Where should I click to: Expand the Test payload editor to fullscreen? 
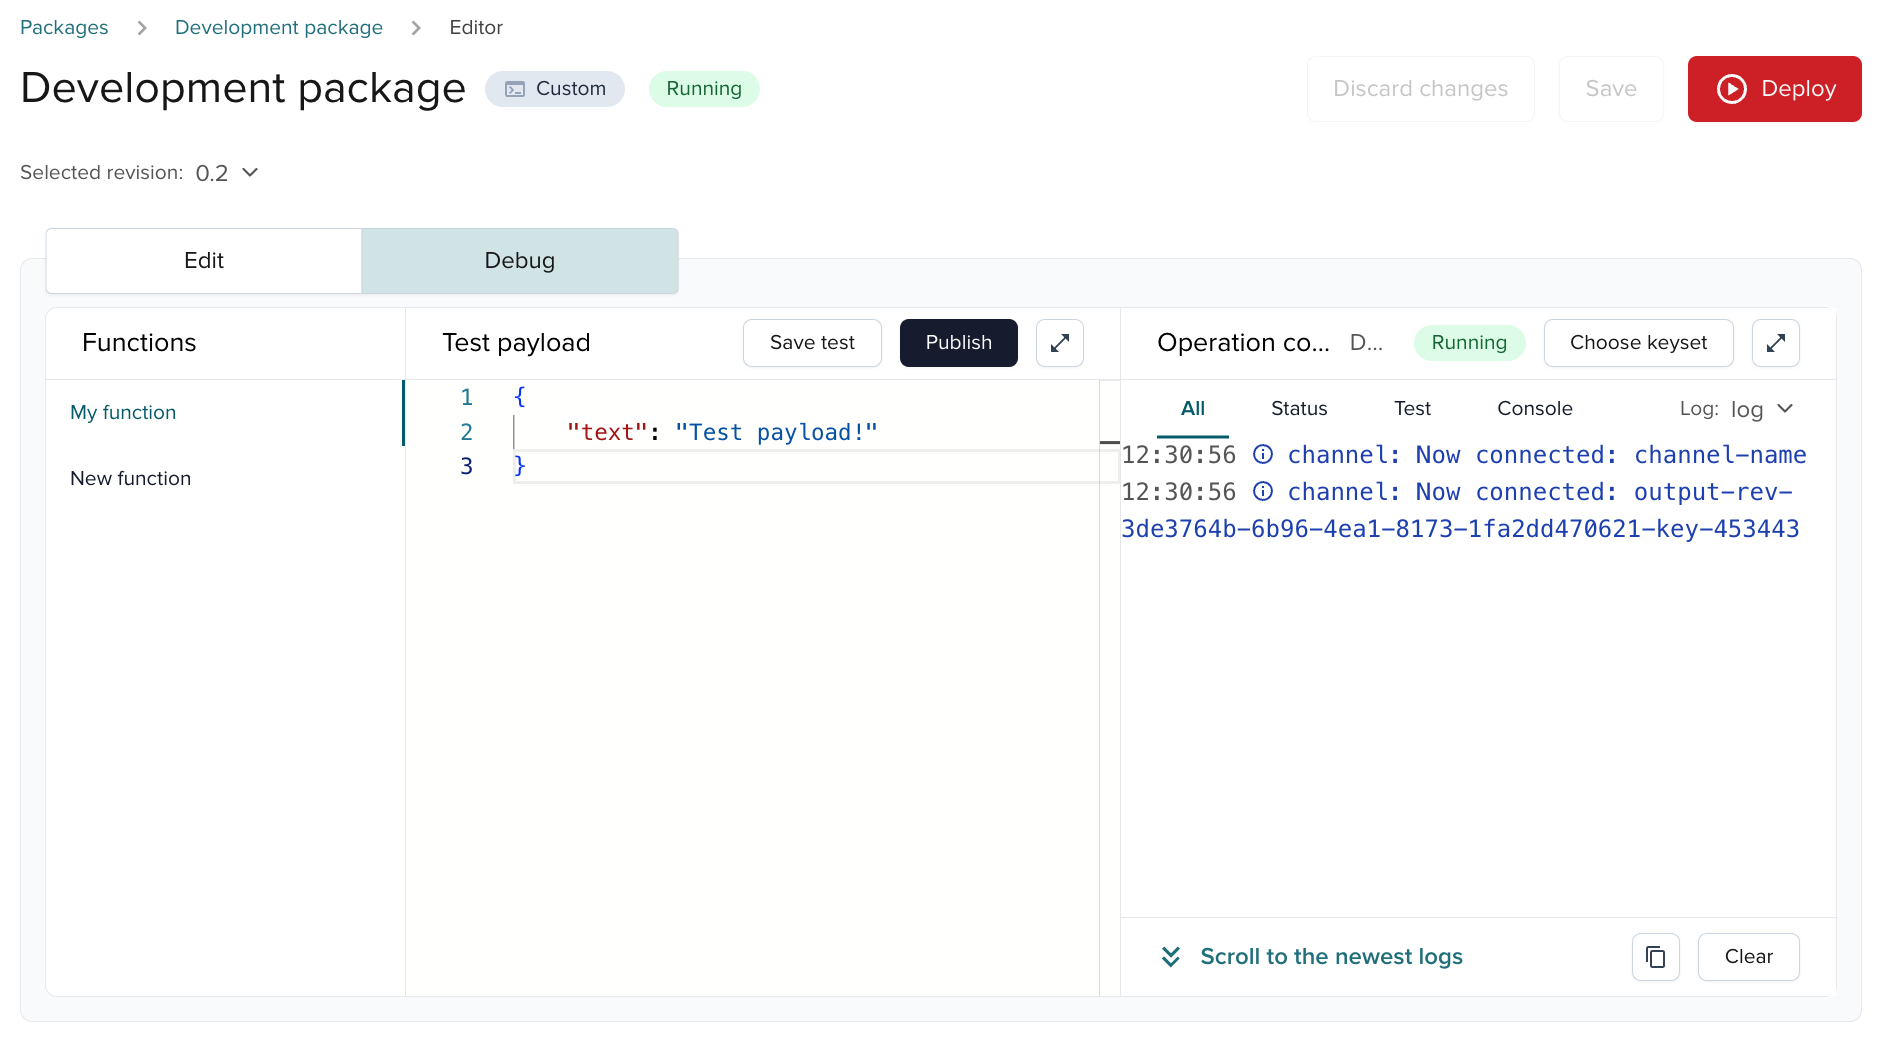[1059, 343]
